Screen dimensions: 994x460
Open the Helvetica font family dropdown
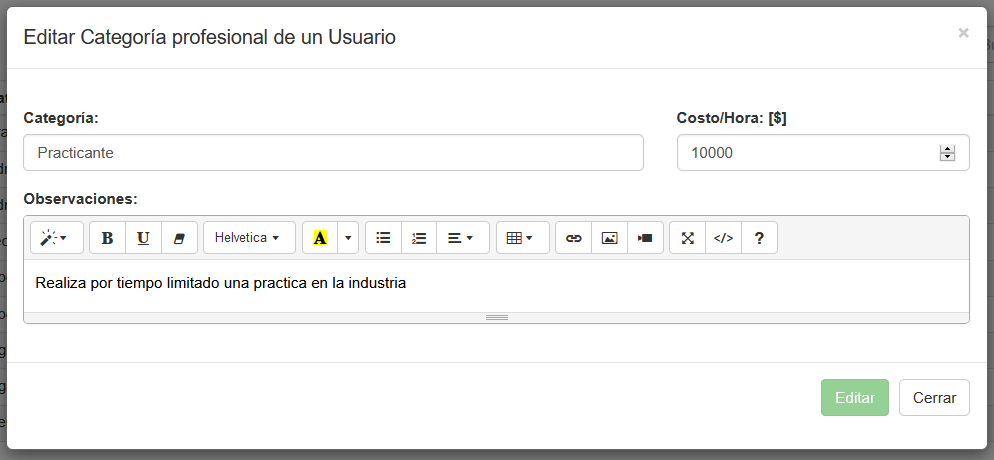(249, 238)
